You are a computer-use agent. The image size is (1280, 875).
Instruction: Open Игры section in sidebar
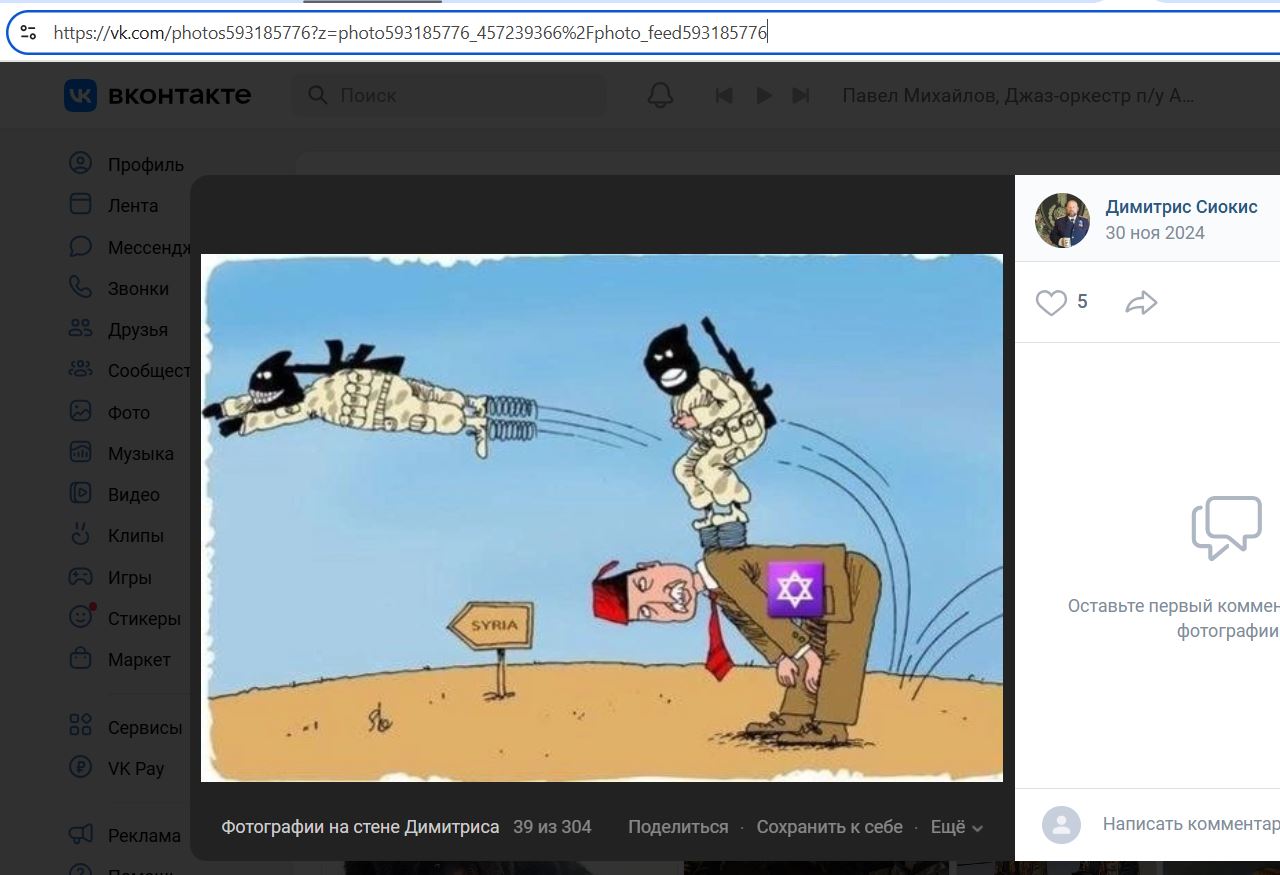(110, 577)
